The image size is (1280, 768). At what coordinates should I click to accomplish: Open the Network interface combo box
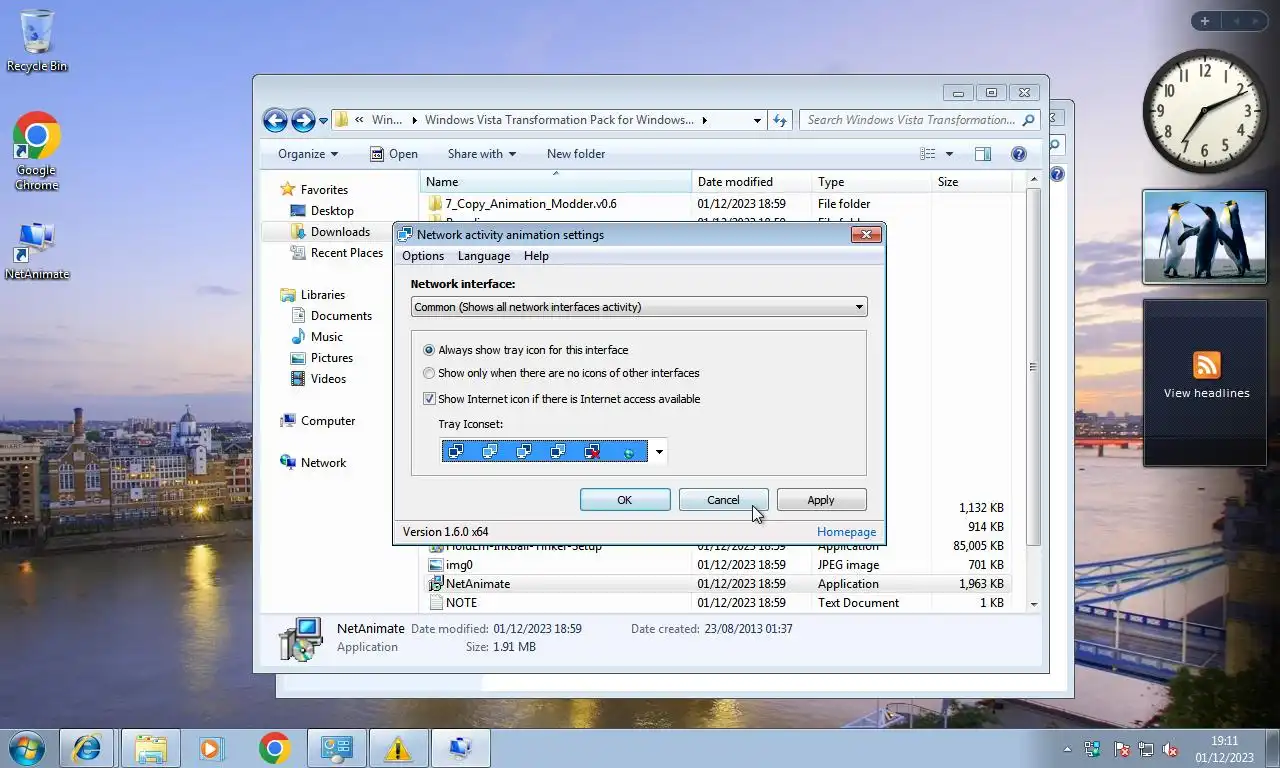coord(639,307)
